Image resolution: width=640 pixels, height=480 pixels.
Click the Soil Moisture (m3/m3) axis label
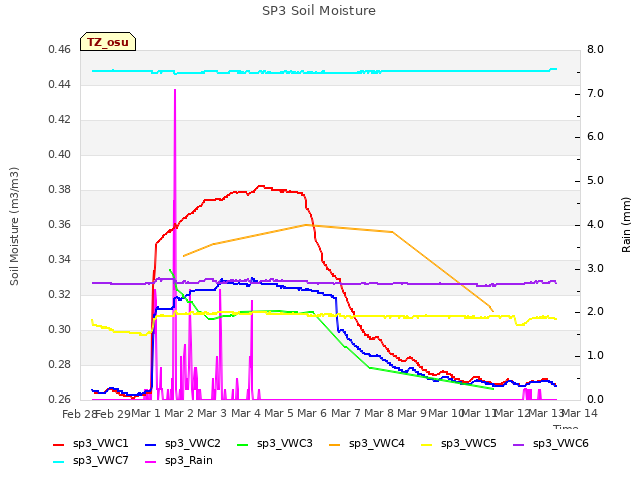point(14,226)
